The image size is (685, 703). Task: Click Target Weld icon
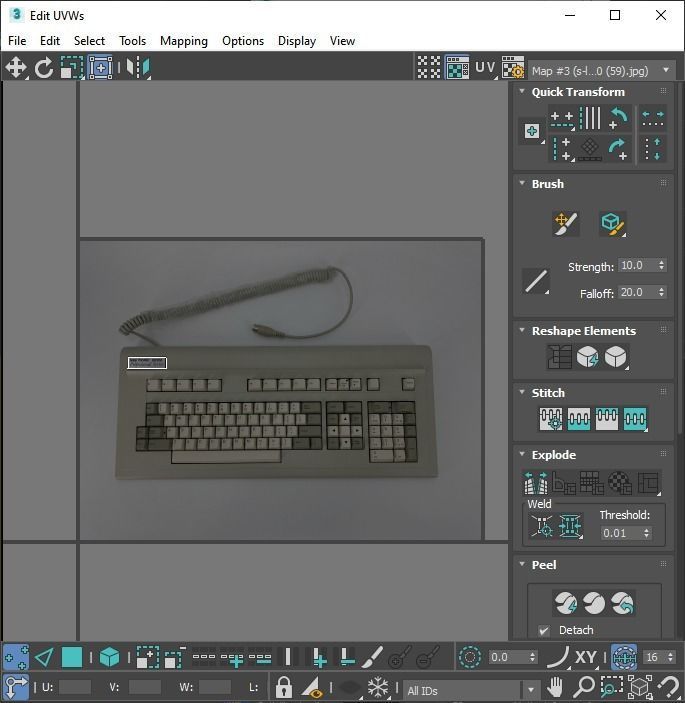coord(542,526)
